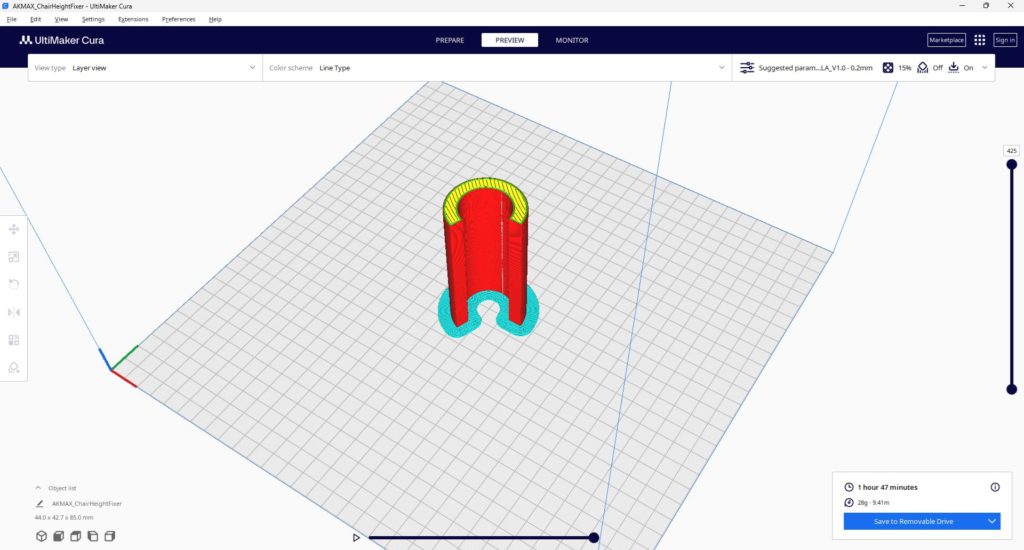Select the Move tool in left toolbar
The width and height of the screenshot is (1024, 550).
pyautogui.click(x=14, y=229)
